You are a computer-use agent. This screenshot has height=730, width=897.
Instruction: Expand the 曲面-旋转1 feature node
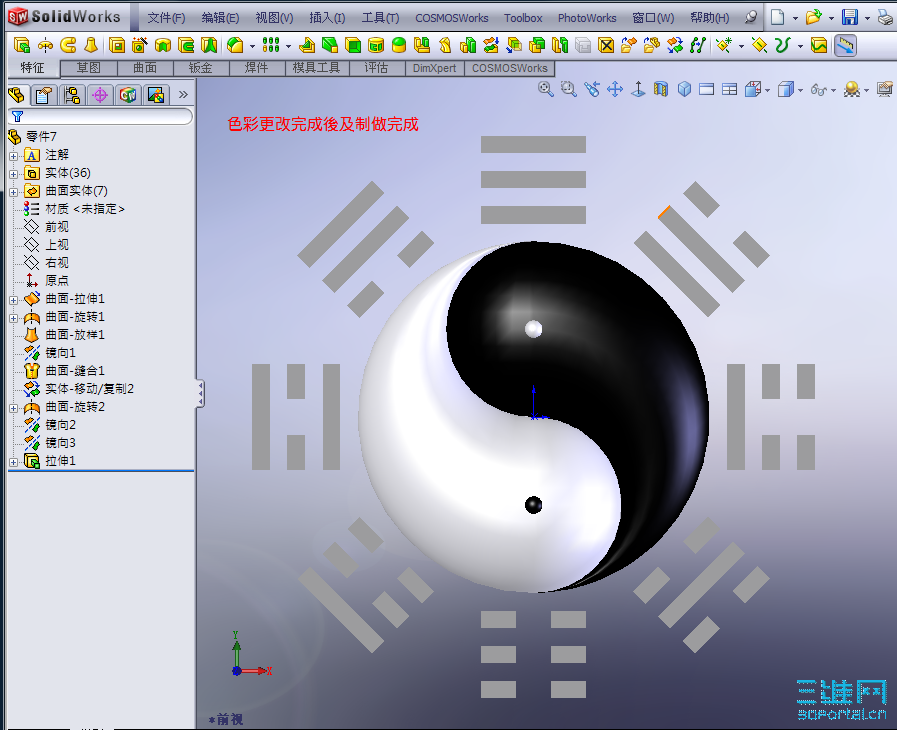13,318
